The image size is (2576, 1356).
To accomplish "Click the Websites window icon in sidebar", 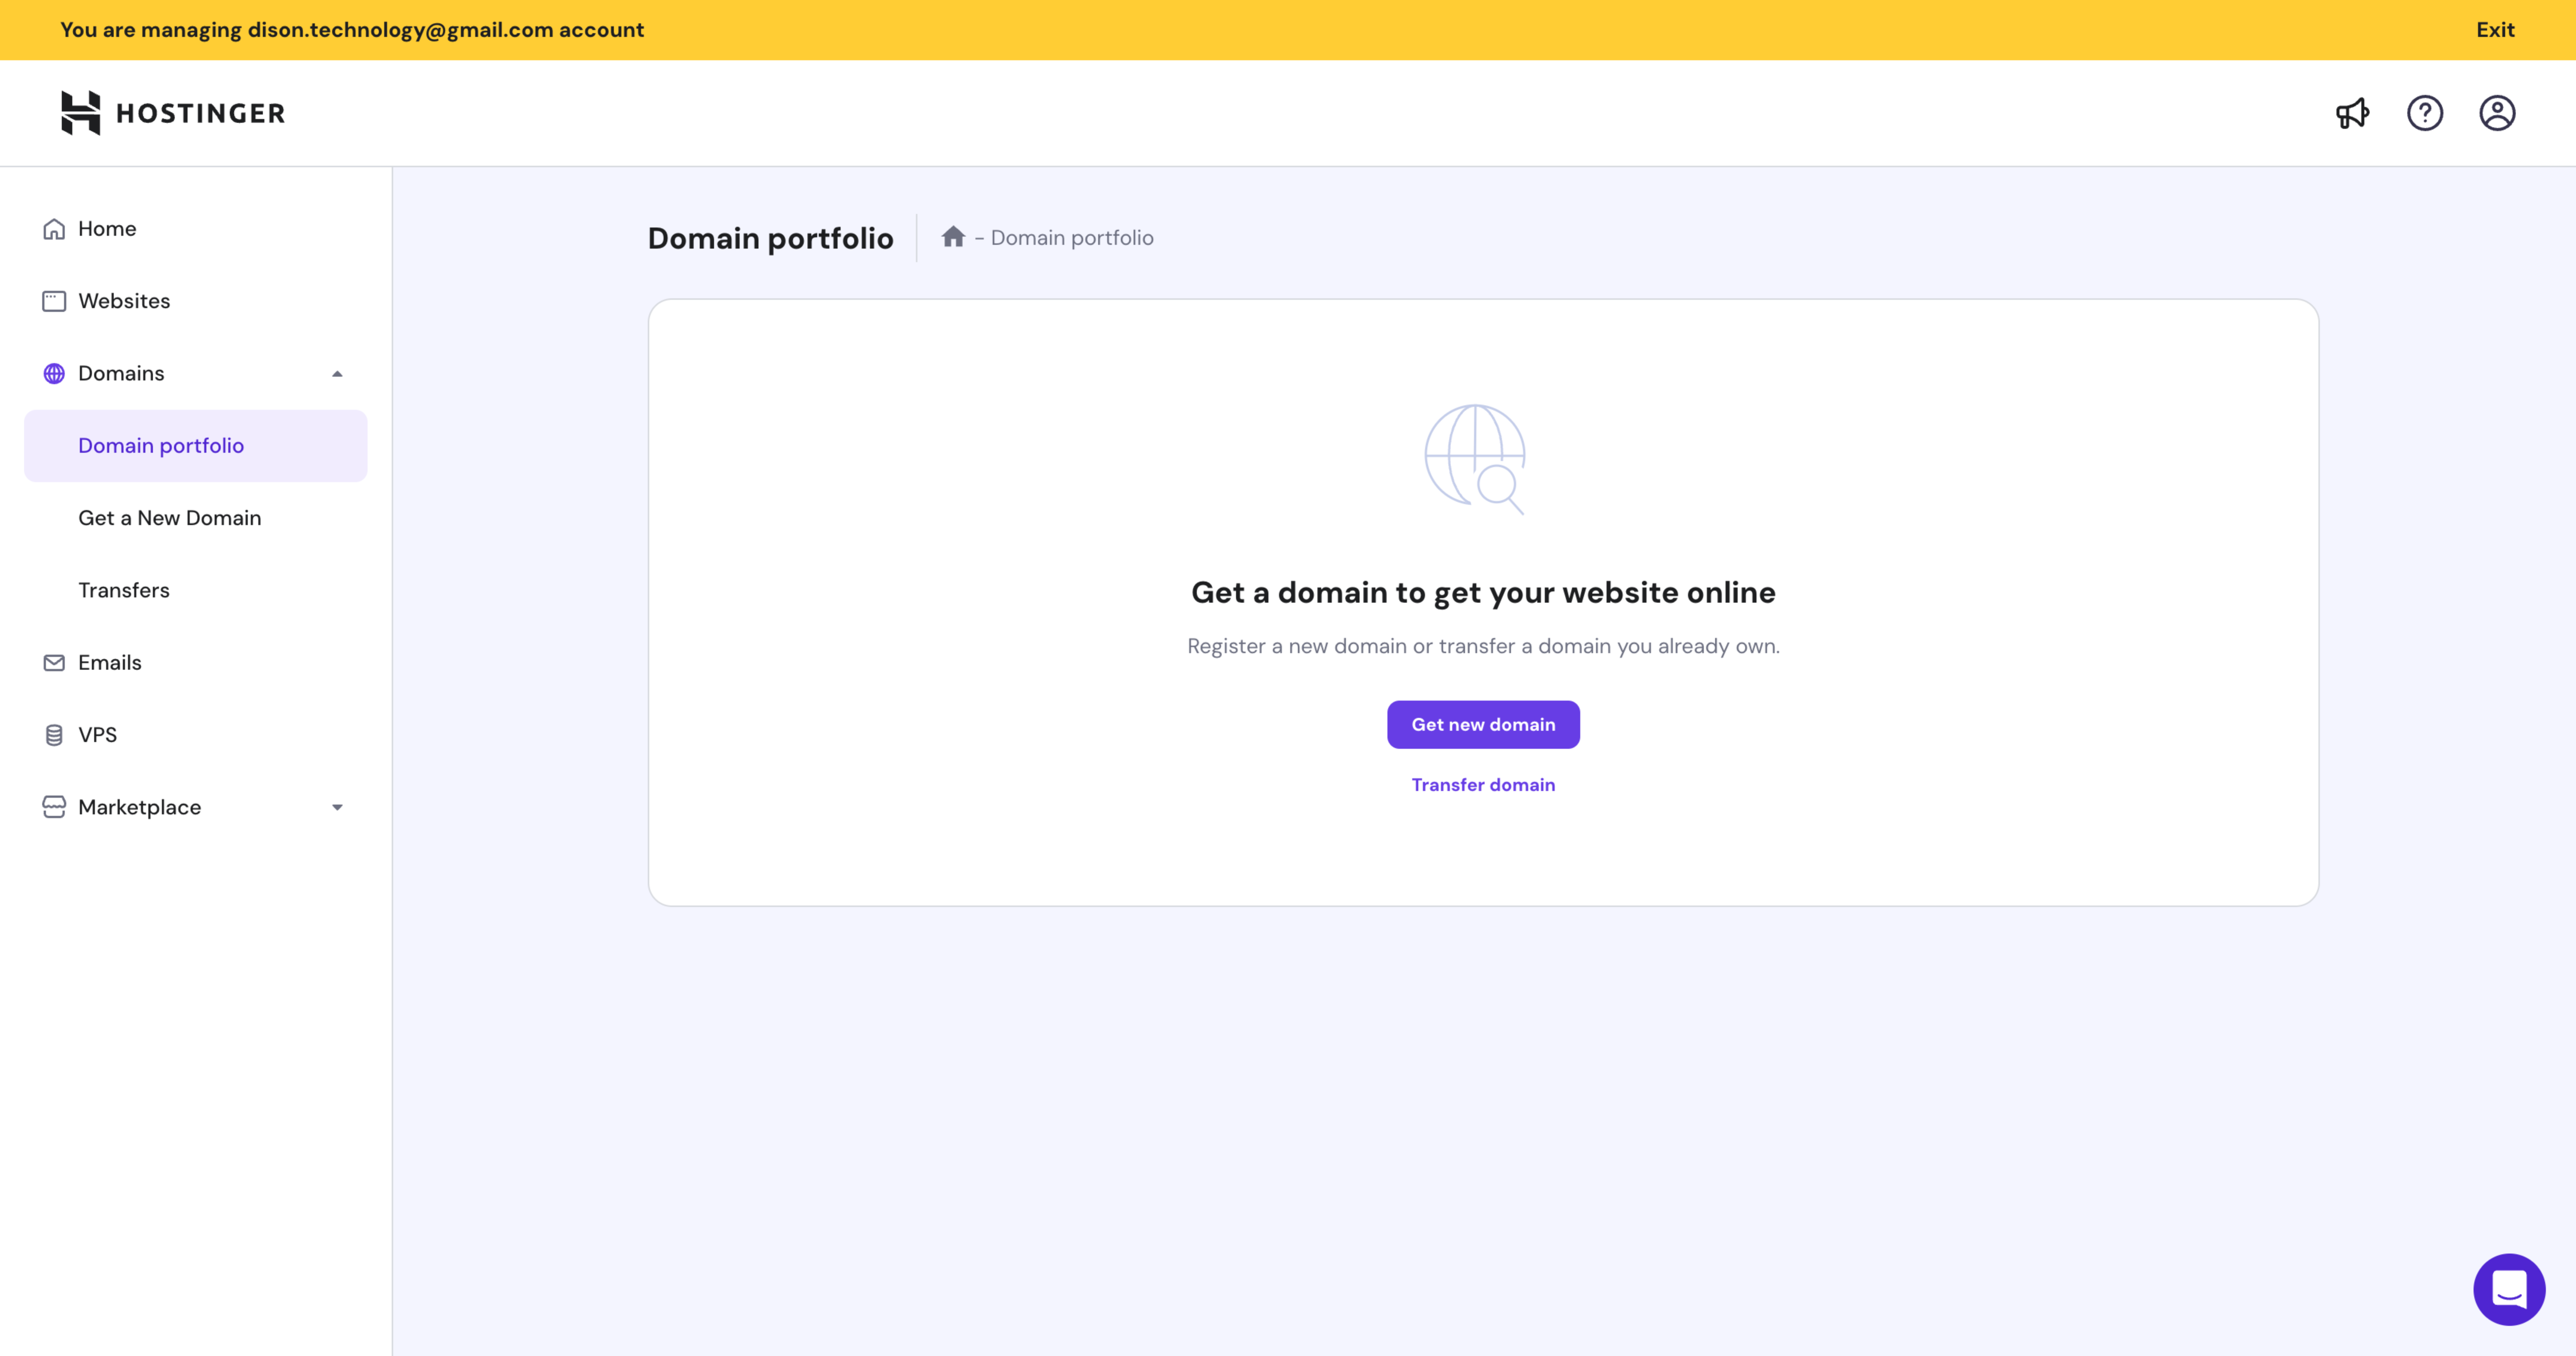I will click(x=54, y=301).
